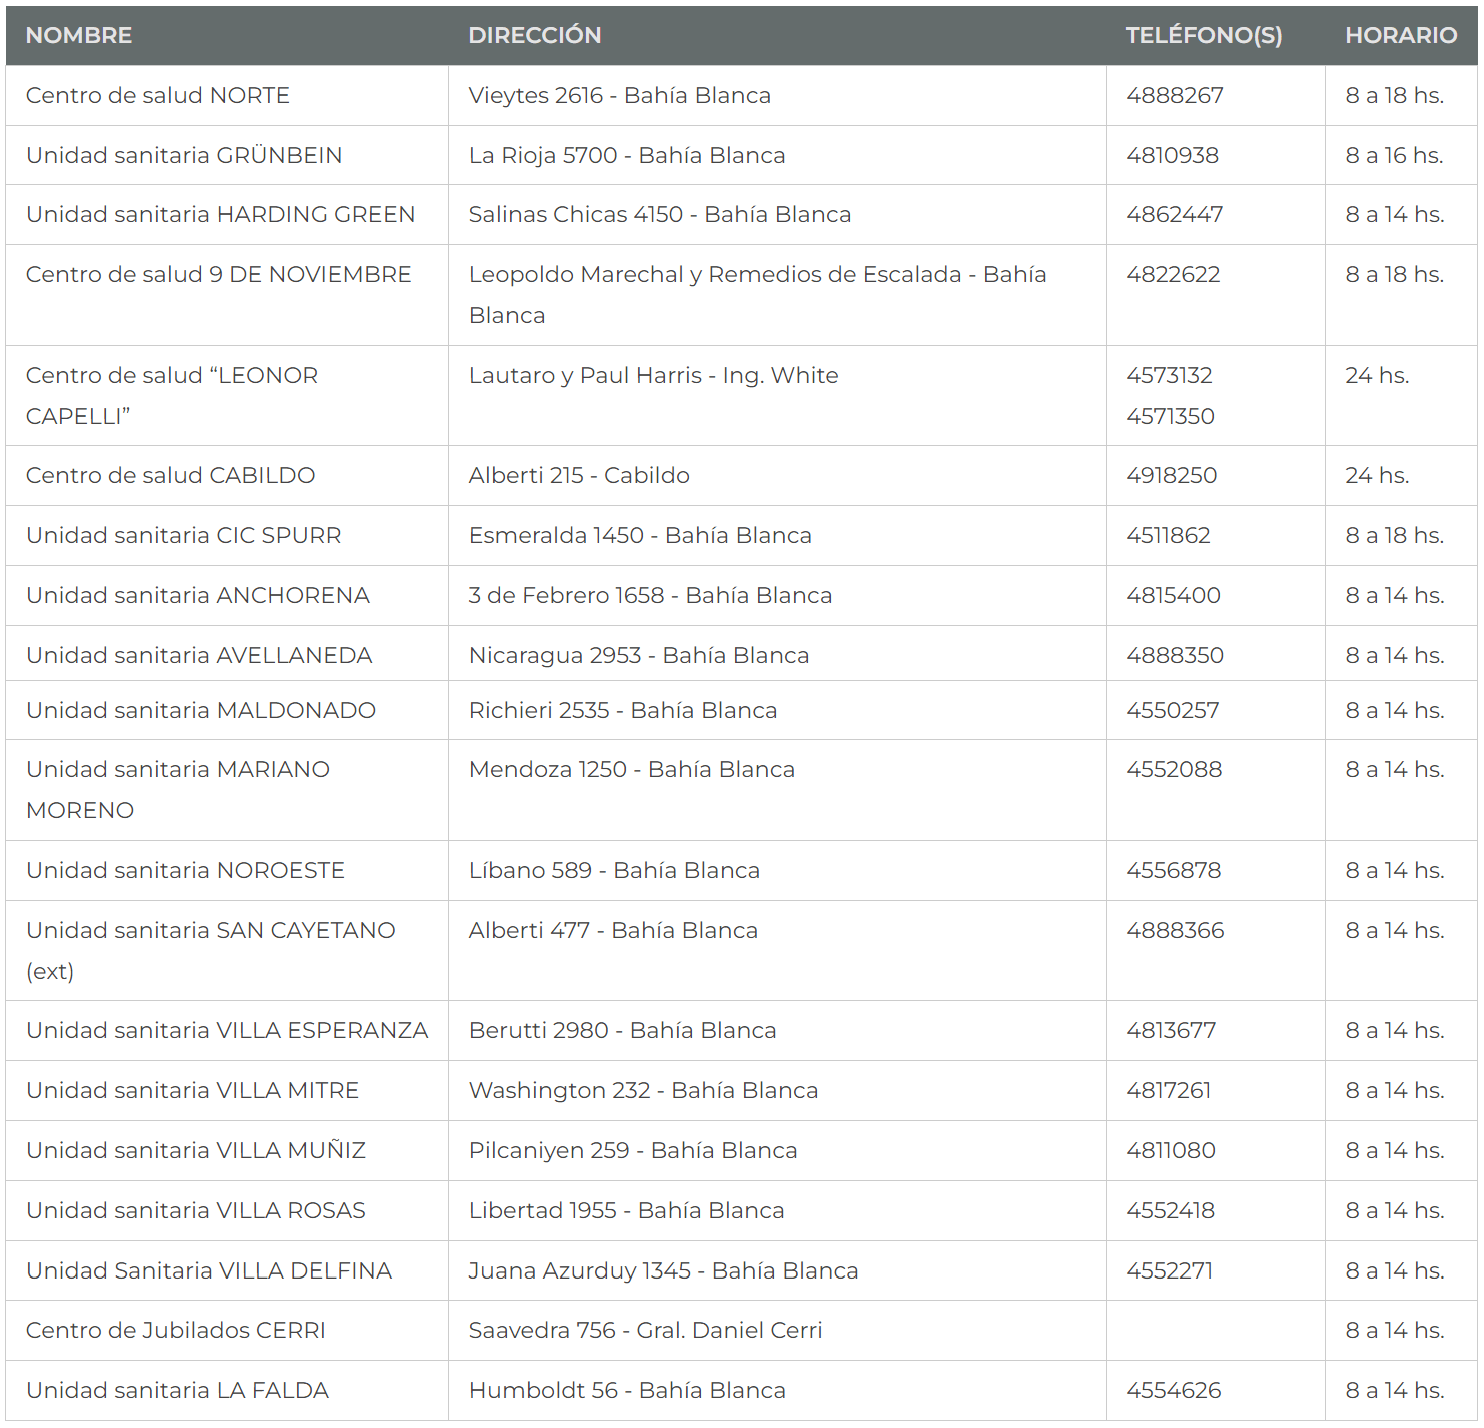The height and width of the screenshot is (1428, 1484).
Task: Click the Mendoza 1250 address cell
Action: 631,770
